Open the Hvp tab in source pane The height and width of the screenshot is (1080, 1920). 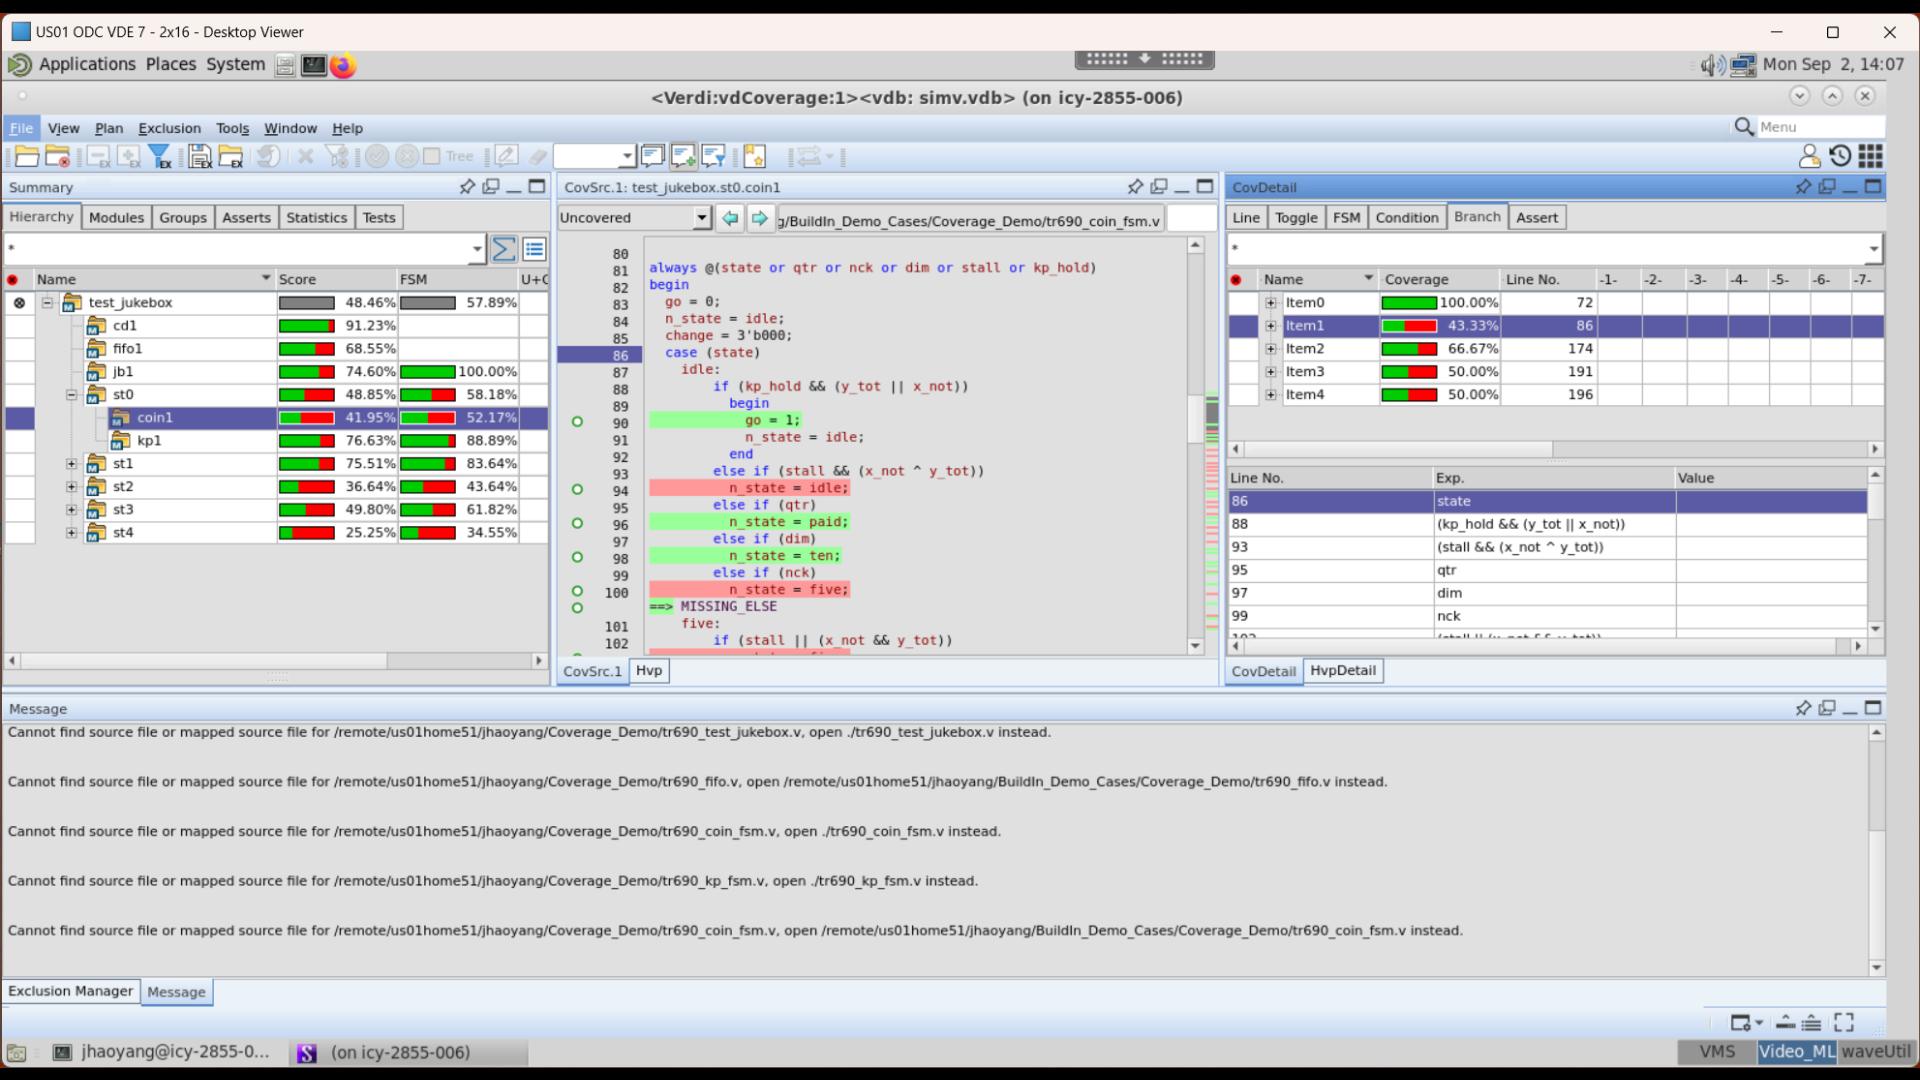coord(649,671)
